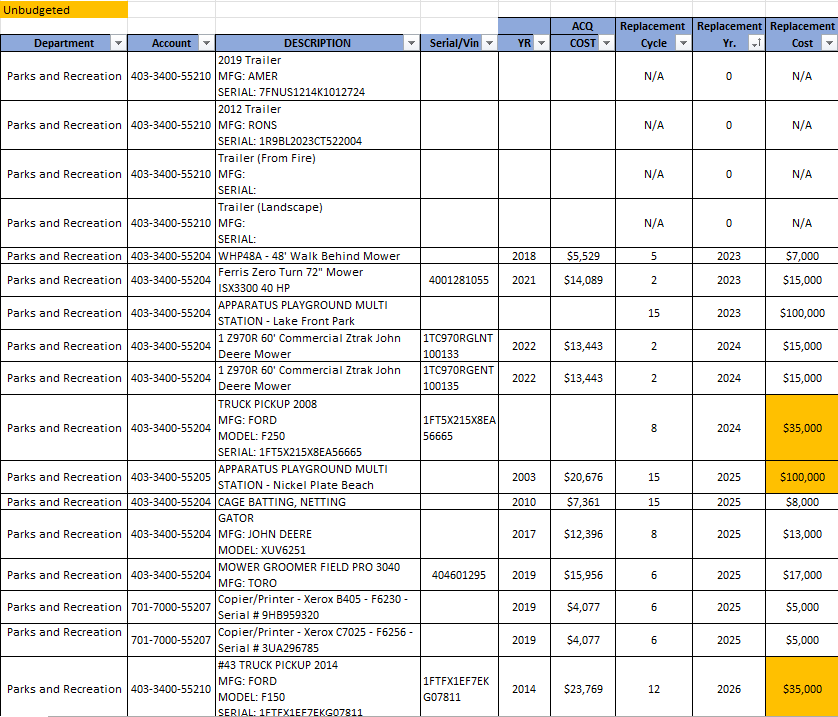Select the 2026 replacement year cell
This screenshot has width=838, height=717.
pos(729,688)
